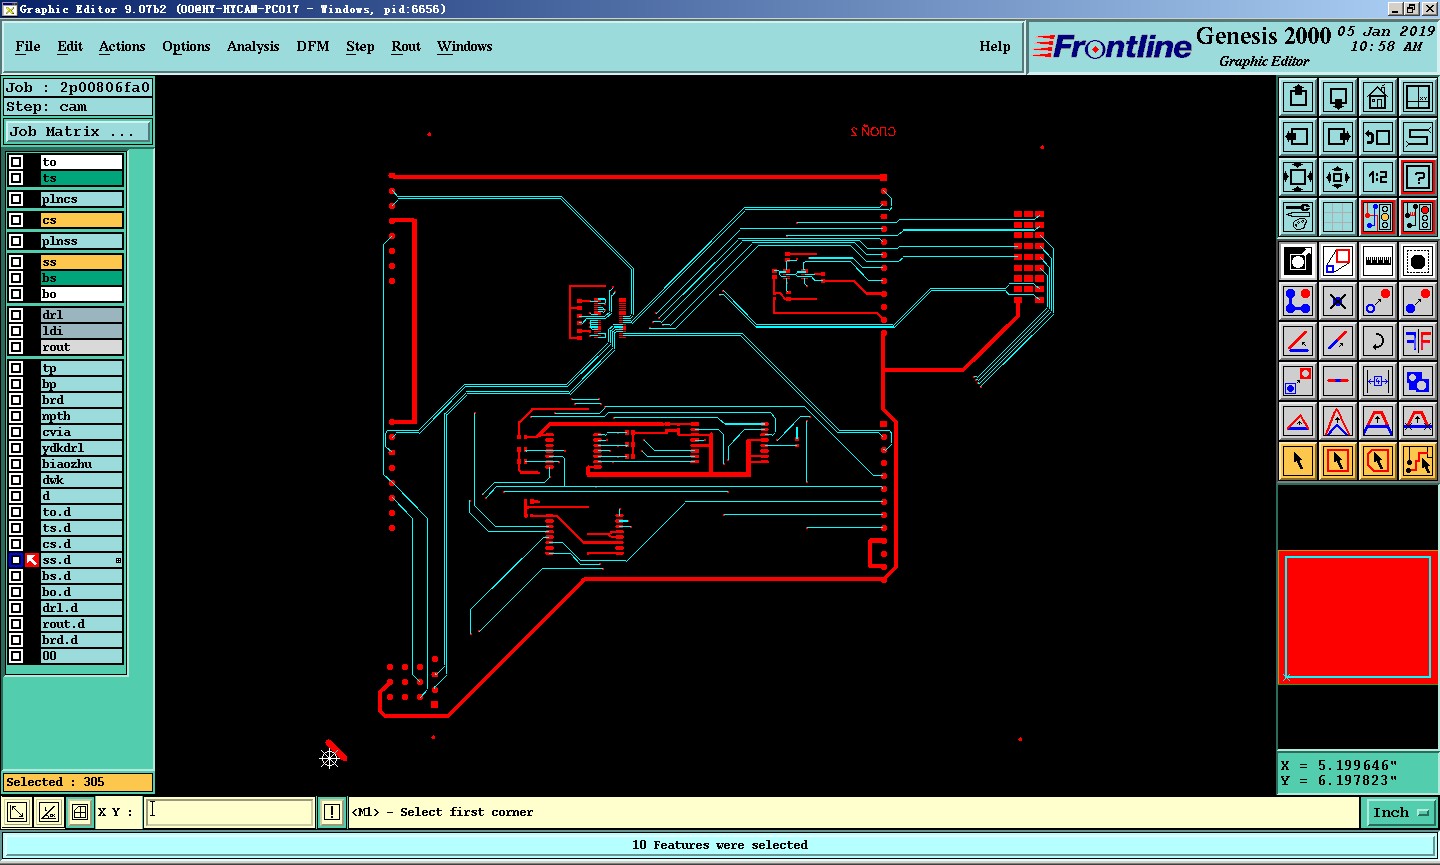Select the rout.d layer row
Image resolution: width=1440 pixels, height=865 pixels.
[x=82, y=624]
